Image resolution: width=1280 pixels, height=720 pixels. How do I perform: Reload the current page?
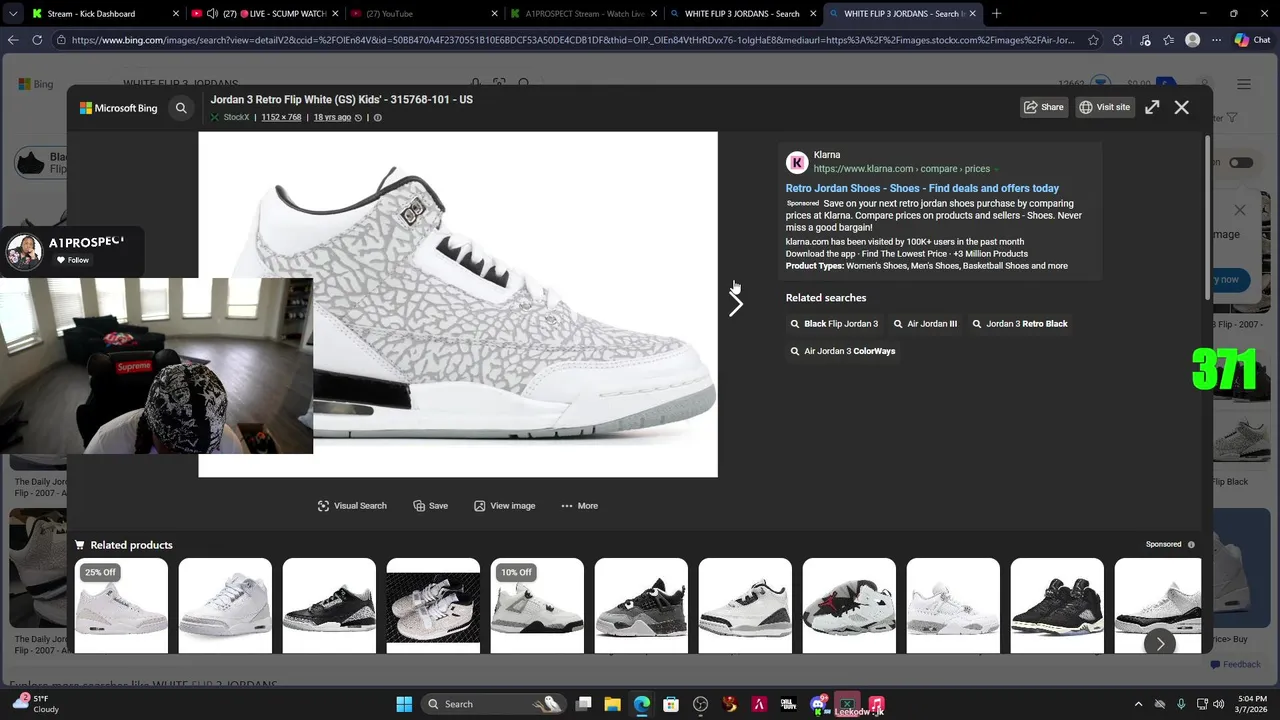(37, 40)
